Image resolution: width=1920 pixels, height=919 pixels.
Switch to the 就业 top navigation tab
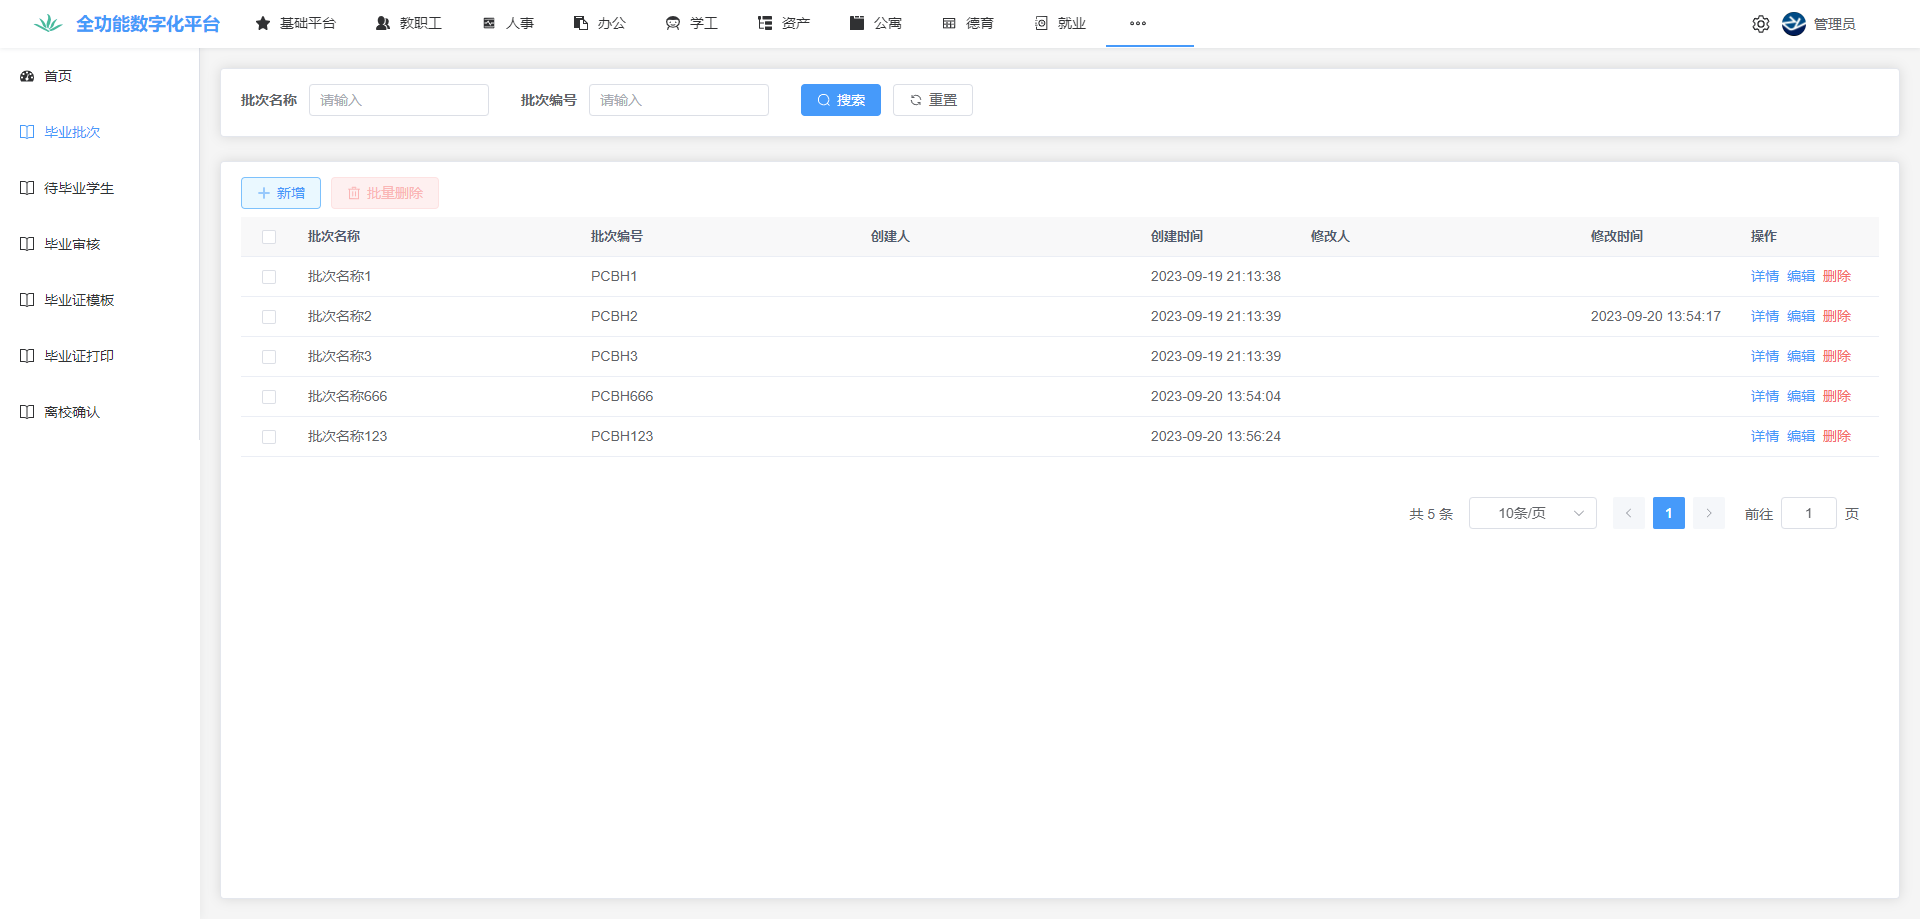click(x=1061, y=23)
